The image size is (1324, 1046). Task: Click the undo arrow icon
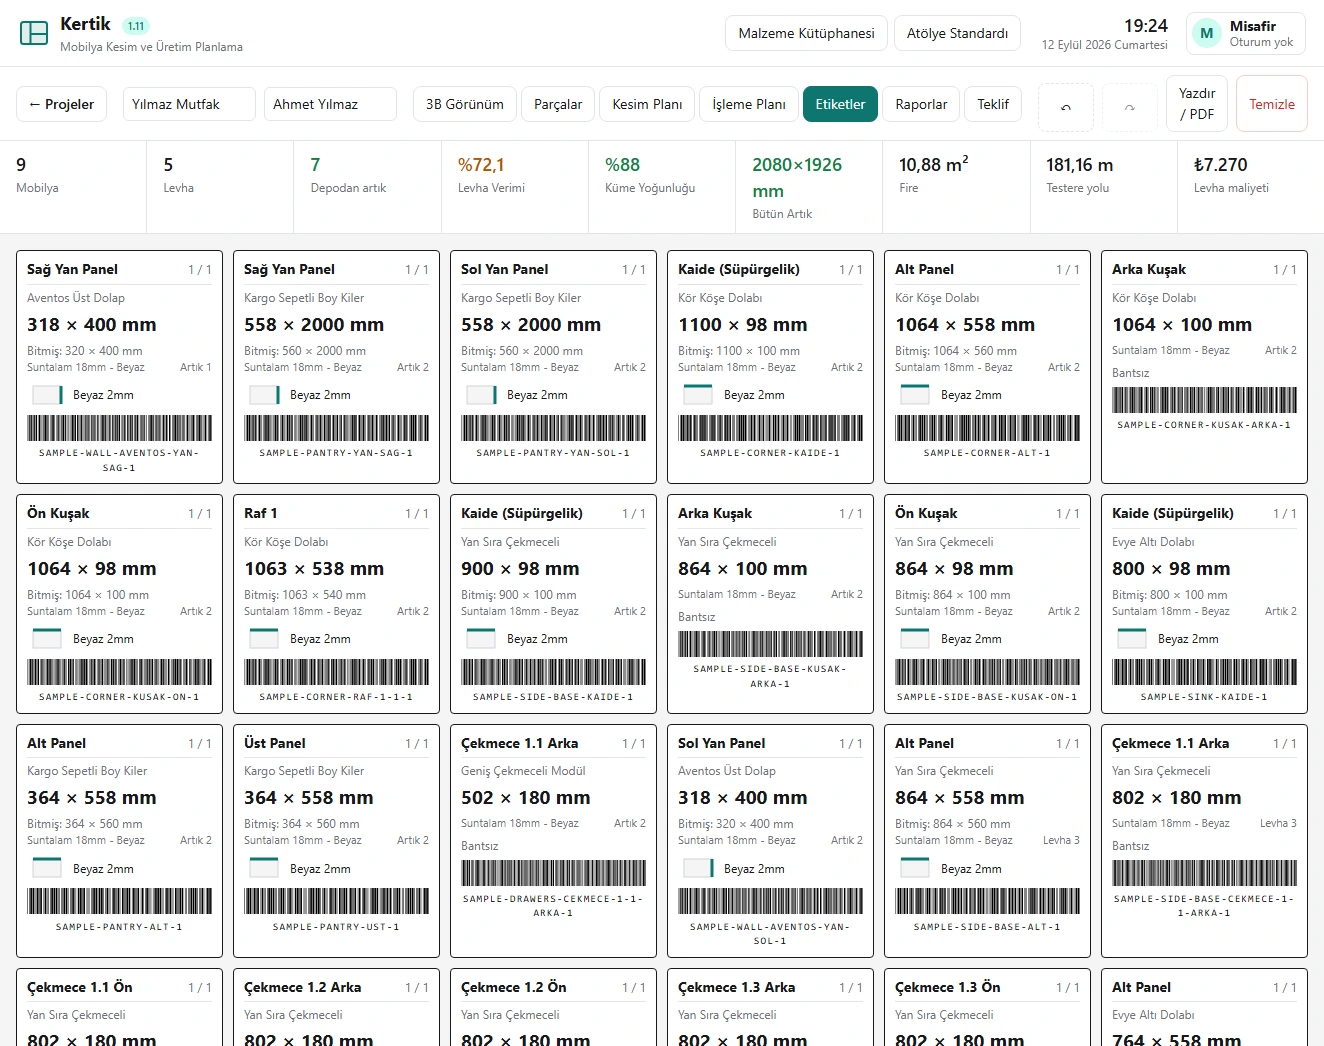coord(1066,107)
